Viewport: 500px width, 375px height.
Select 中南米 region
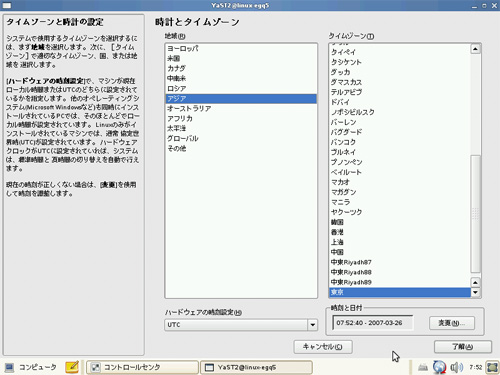[241, 79]
